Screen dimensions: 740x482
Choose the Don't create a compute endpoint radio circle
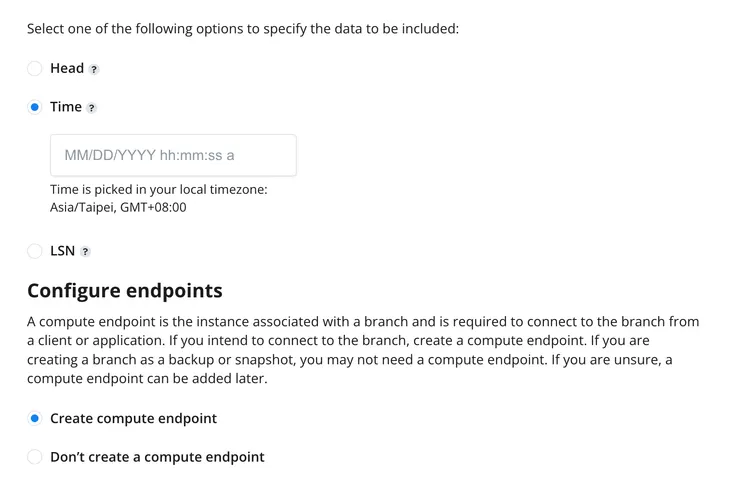35,457
